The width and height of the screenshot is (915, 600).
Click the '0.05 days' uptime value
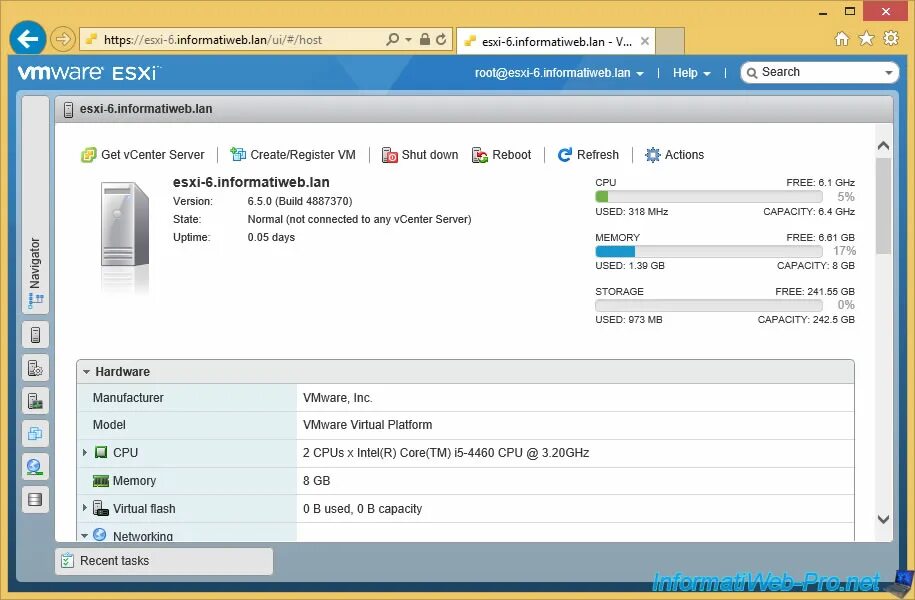pos(271,238)
